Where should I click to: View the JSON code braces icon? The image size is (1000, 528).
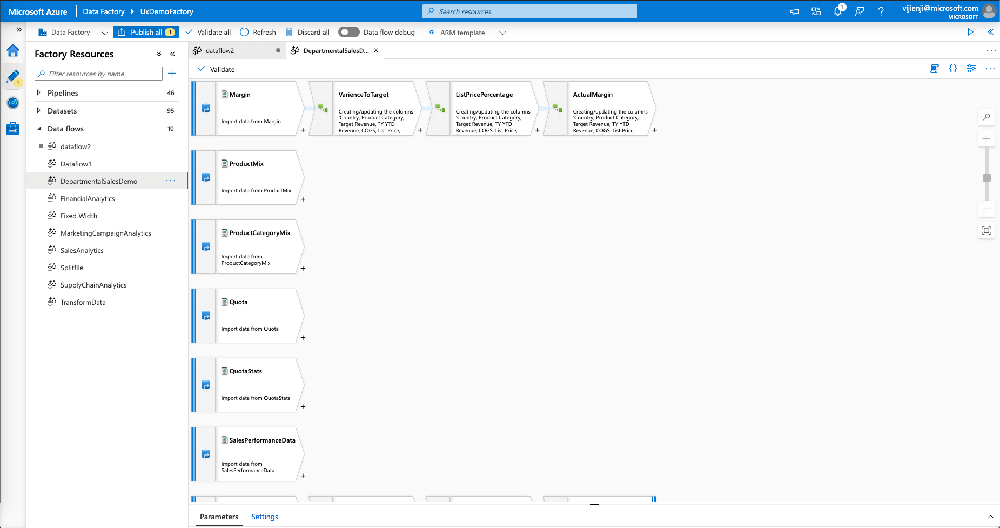pos(953,68)
